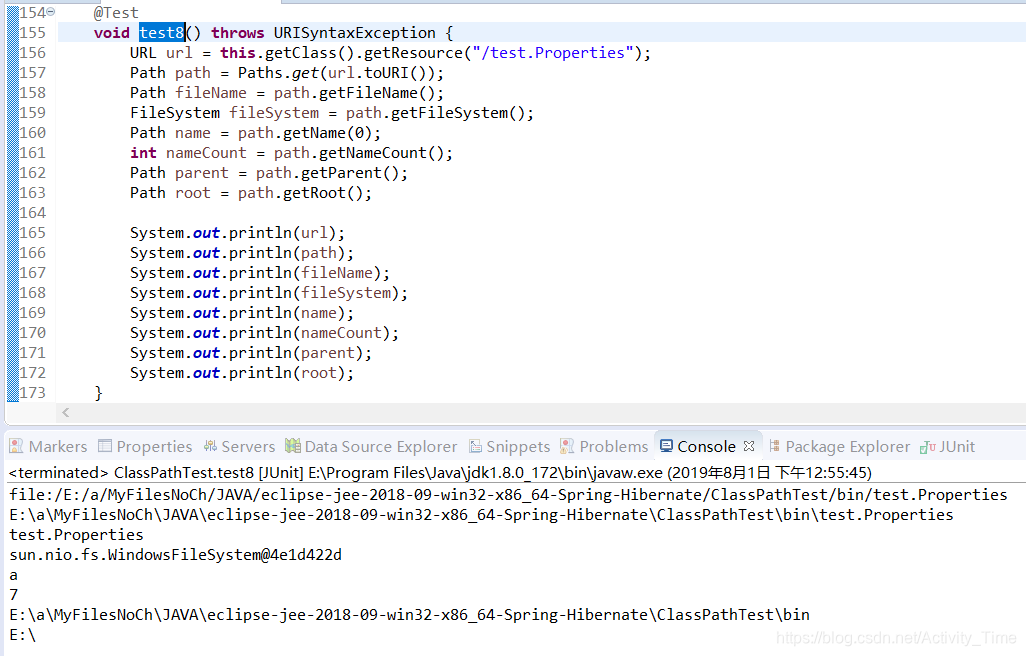Screen dimensions: 1026x656
Task: Click the Data Source Explorer icon
Action: tap(292, 445)
